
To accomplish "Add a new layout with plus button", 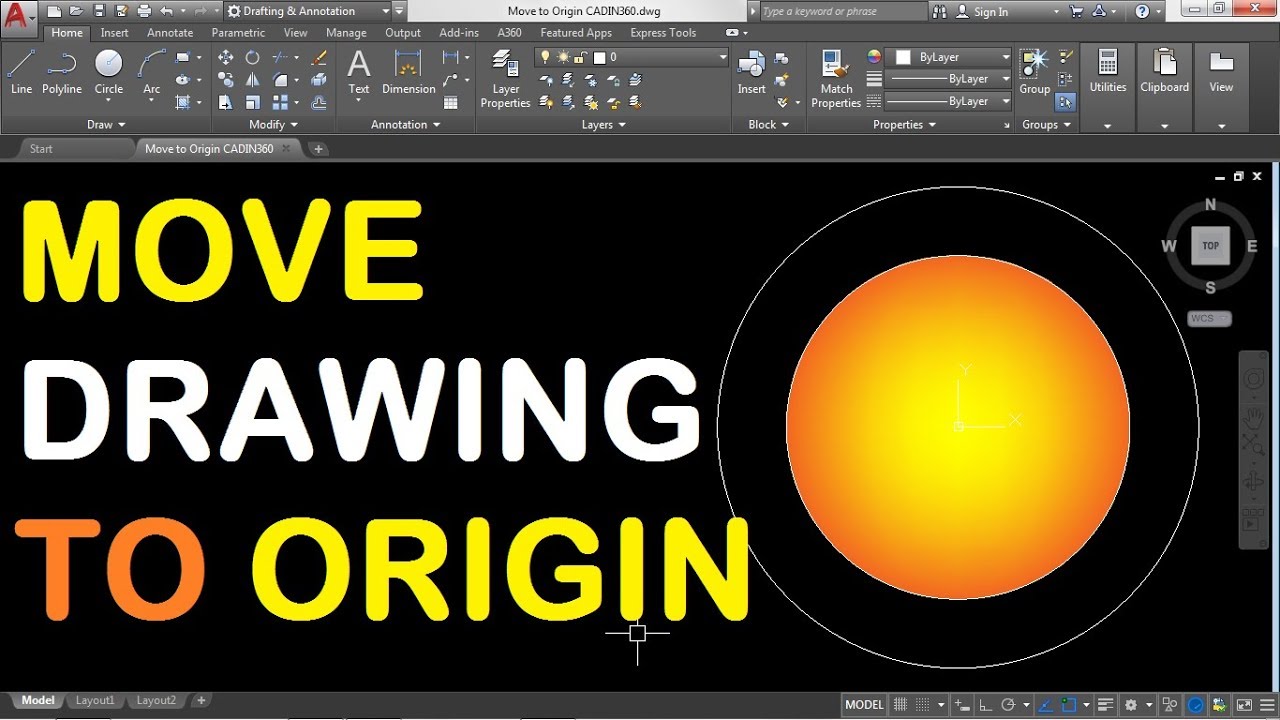I will [201, 701].
